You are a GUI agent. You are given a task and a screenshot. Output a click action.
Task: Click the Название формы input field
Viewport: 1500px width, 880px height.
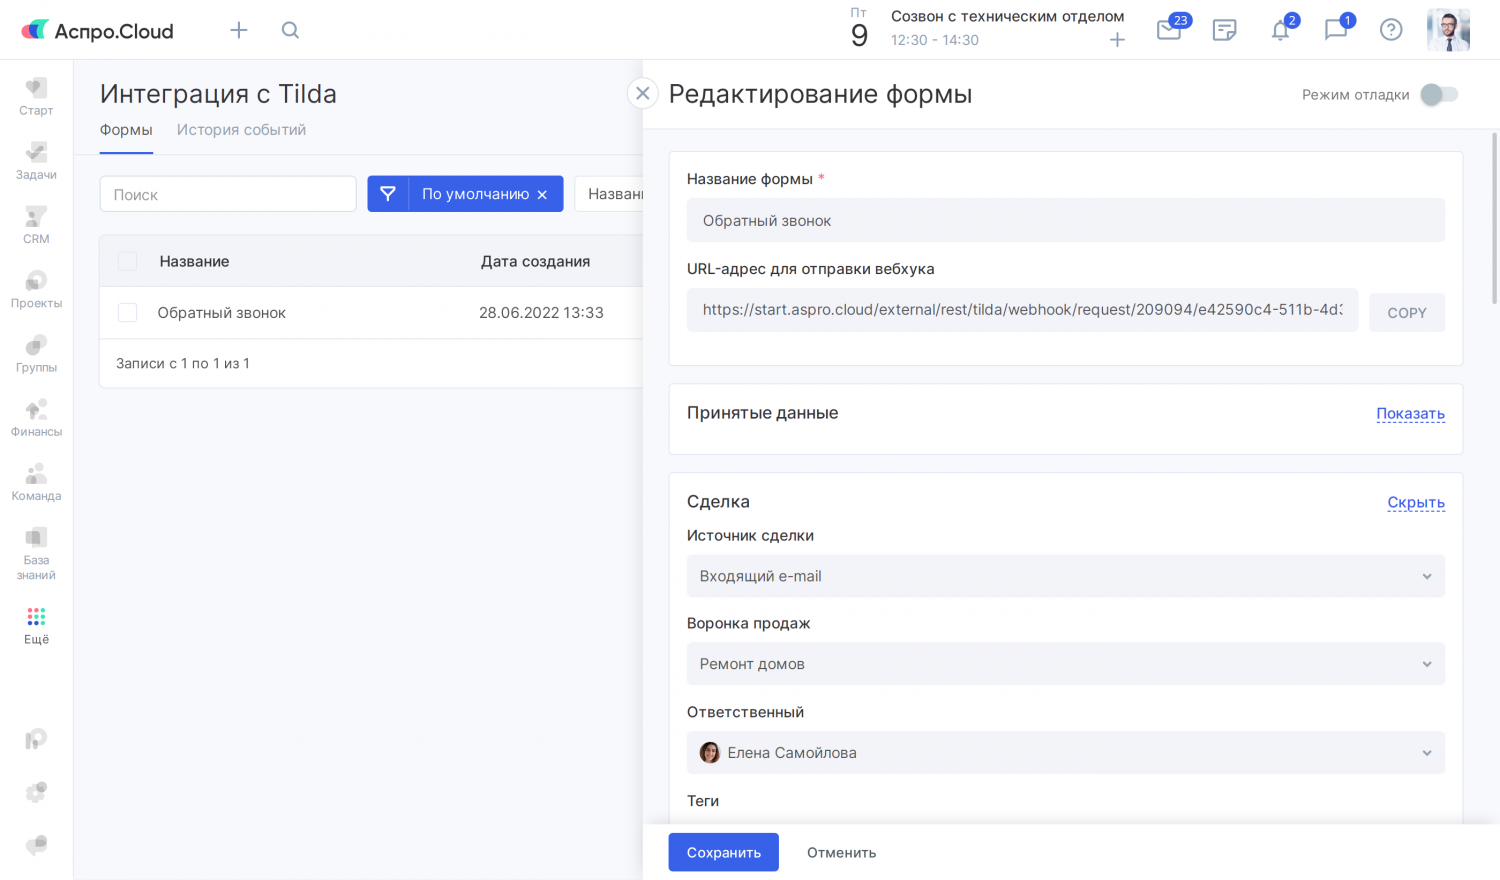coord(1065,220)
